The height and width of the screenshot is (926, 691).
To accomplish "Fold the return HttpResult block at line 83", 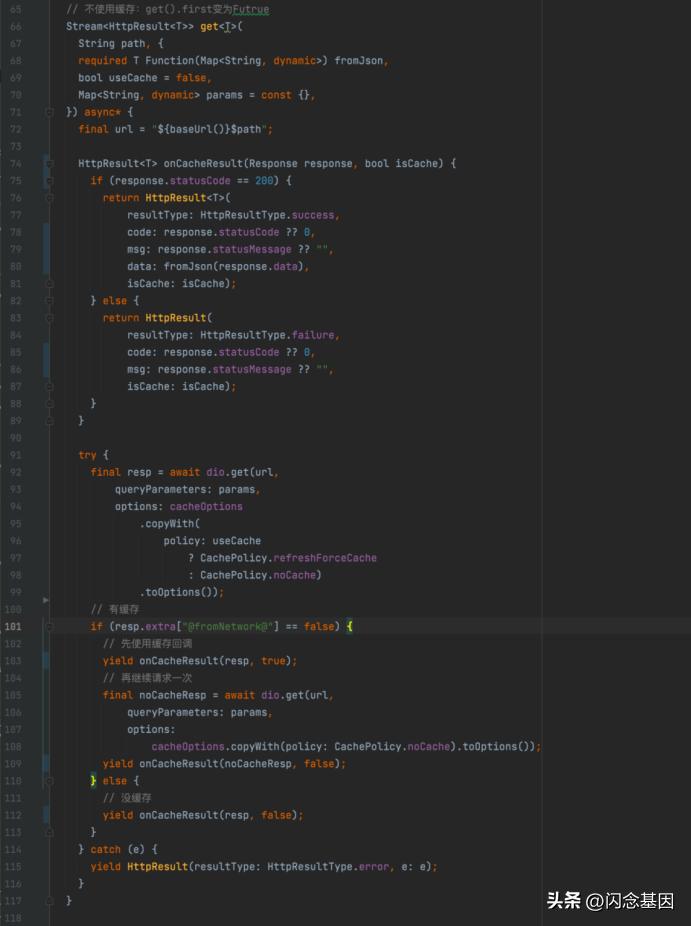I will point(50,318).
